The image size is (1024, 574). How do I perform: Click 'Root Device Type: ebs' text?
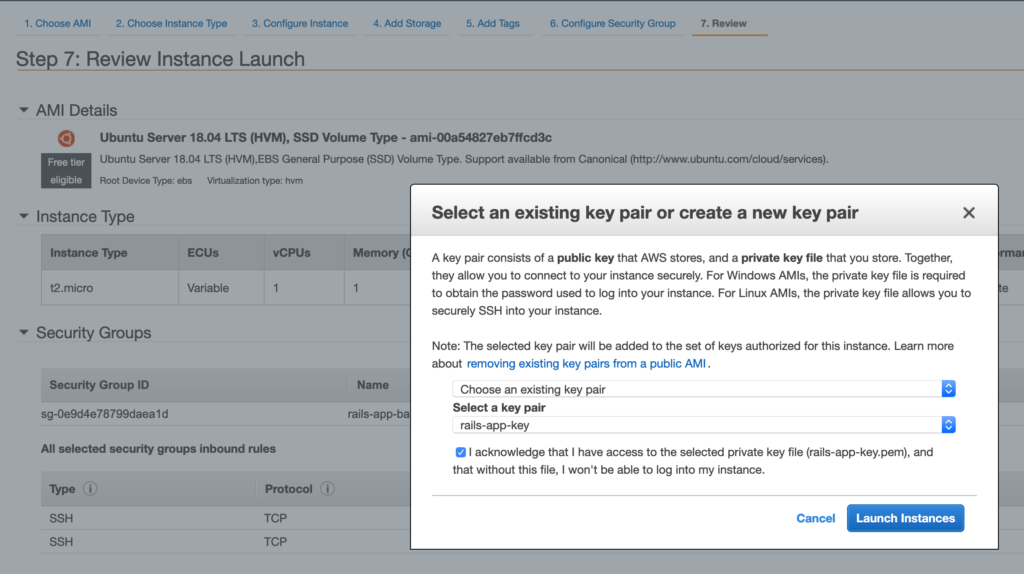pos(146,181)
